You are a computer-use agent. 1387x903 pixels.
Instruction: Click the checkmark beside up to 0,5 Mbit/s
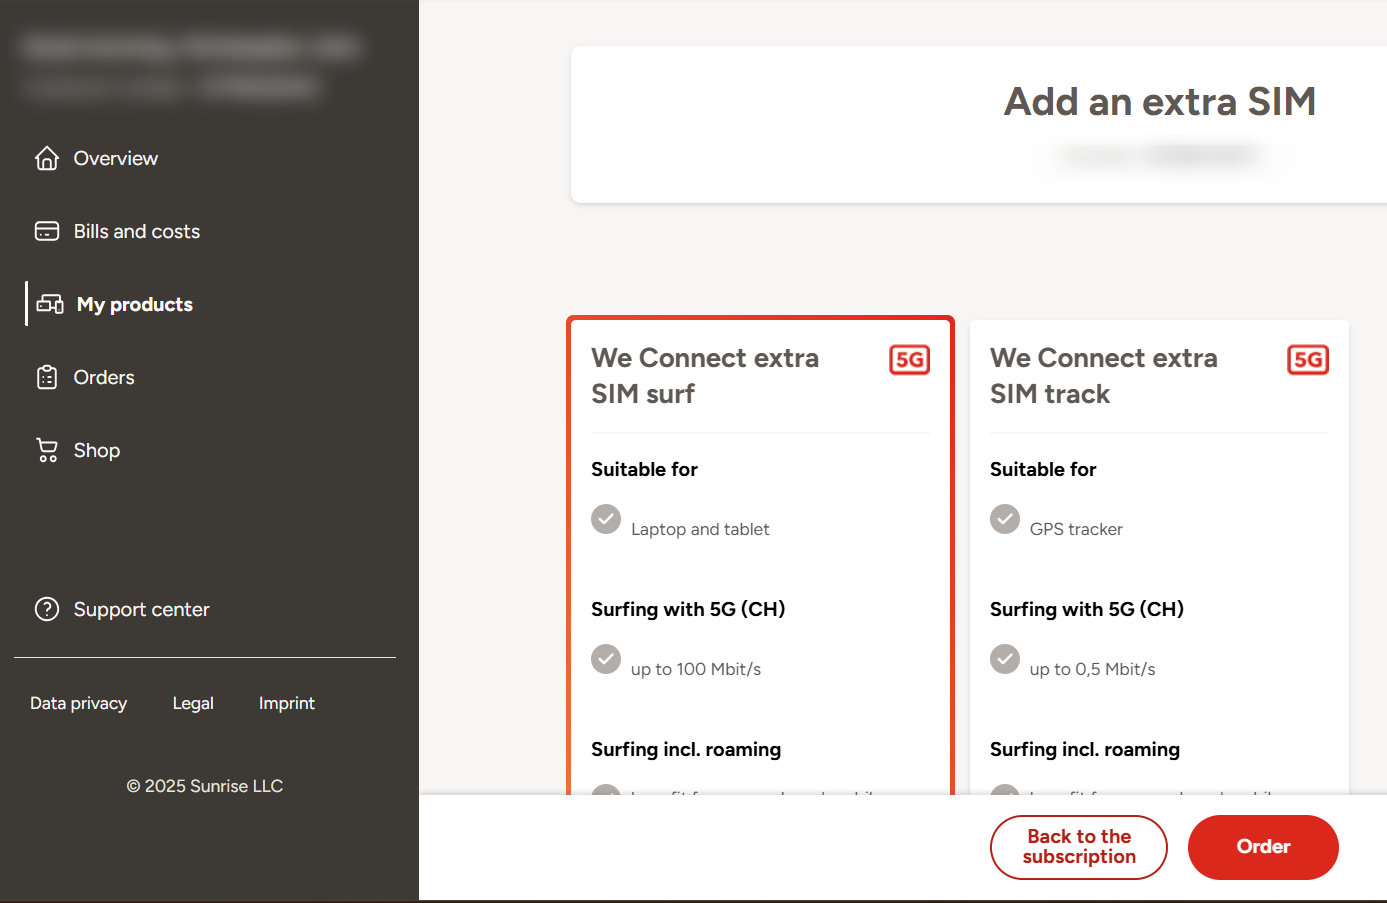pos(1005,660)
